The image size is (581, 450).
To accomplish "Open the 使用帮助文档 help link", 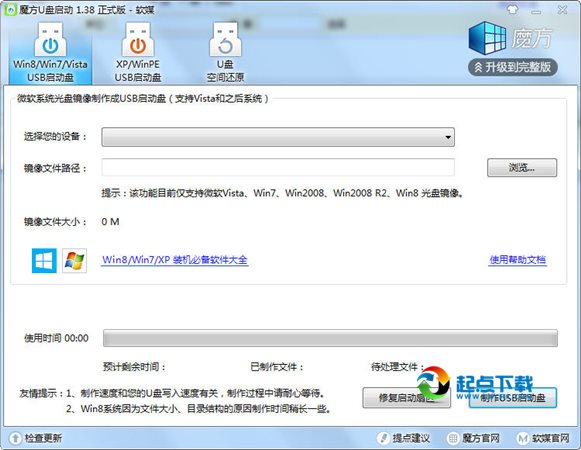I will (518, 260).
